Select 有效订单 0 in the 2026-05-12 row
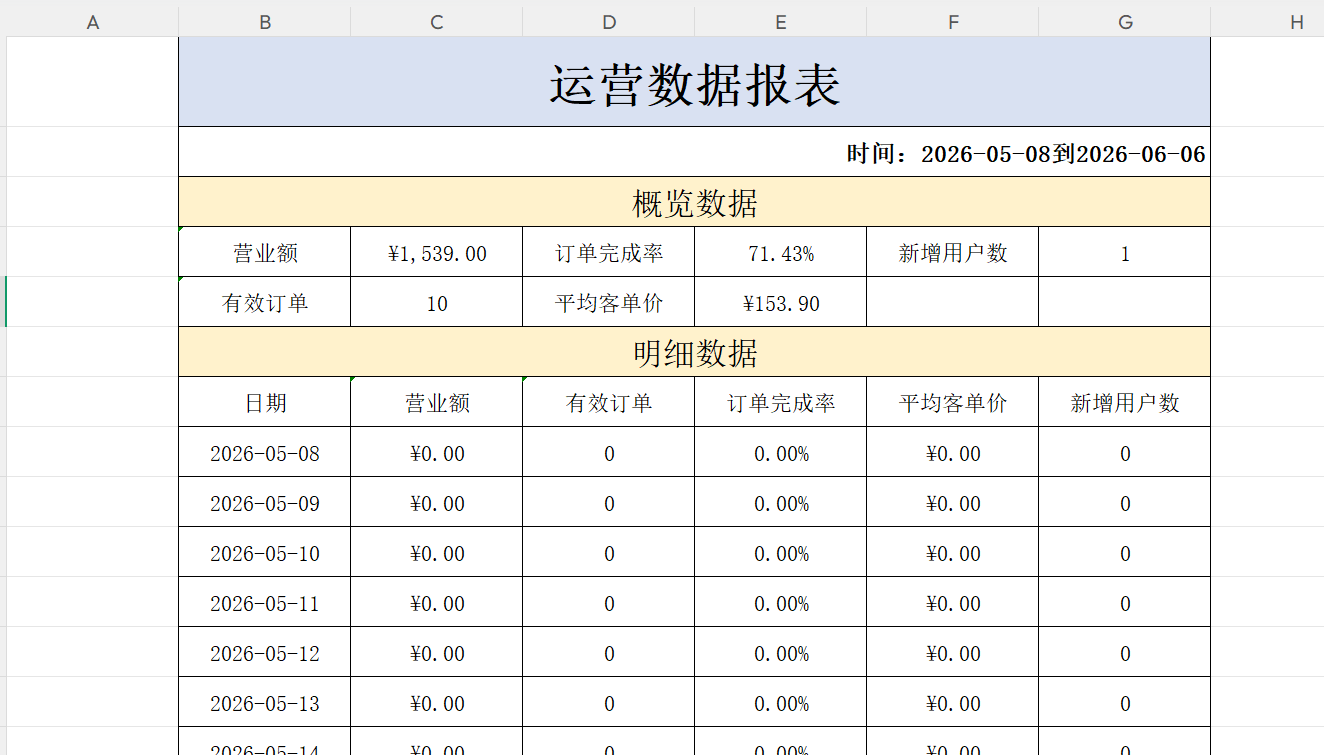 609,652
